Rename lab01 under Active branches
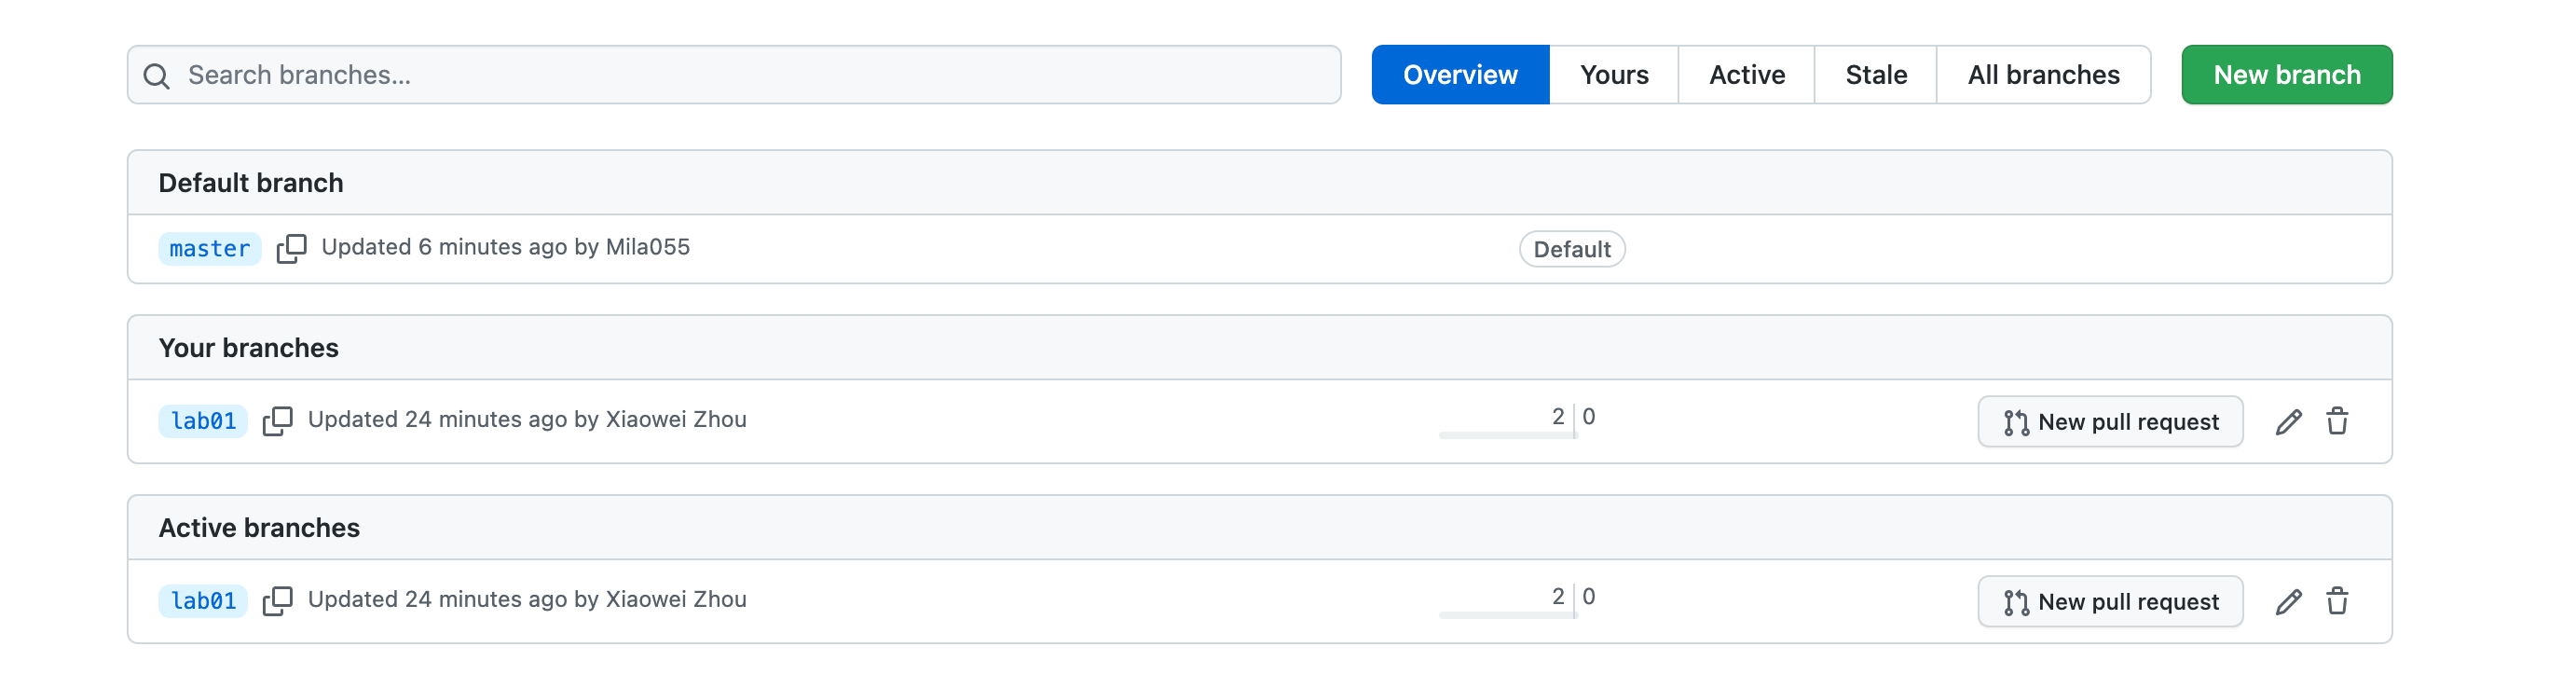This screenshot has height=688, width=2576. [2288, 602]
